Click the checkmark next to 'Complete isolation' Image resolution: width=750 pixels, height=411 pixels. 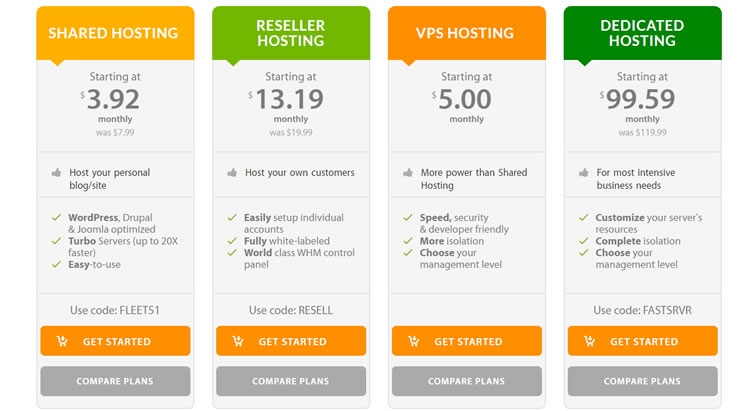coord(584,241)
